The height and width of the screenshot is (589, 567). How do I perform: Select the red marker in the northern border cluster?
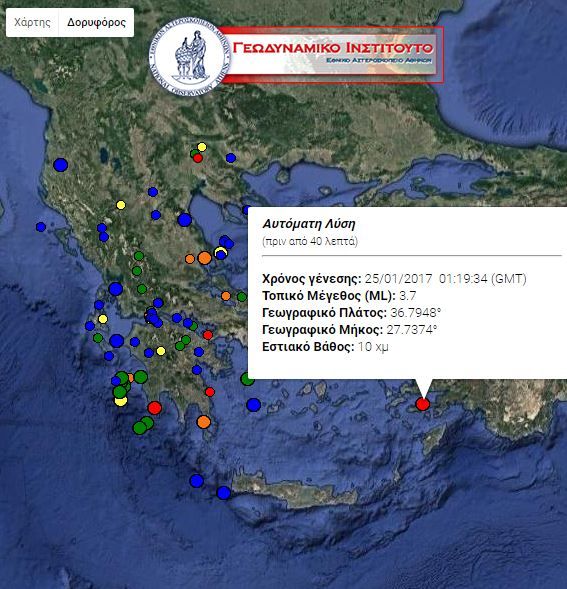(198, 158)
